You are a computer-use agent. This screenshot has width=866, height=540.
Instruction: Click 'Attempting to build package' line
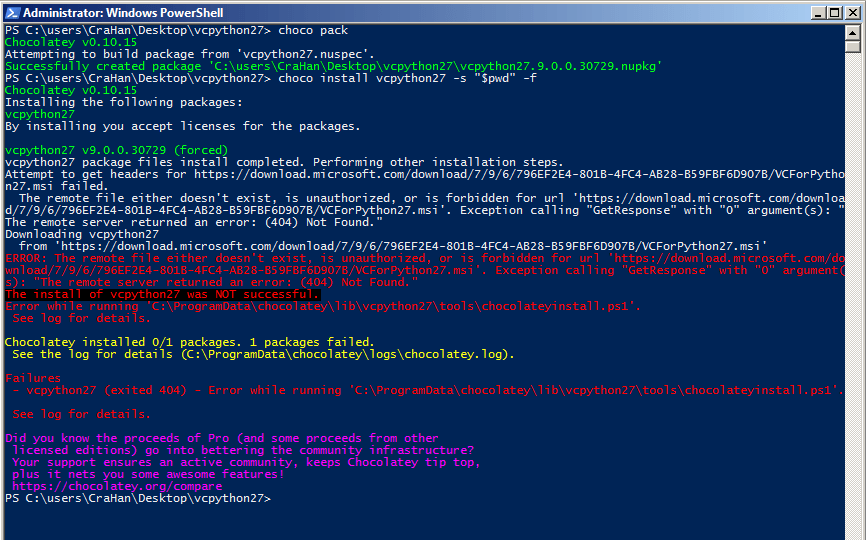190,54
